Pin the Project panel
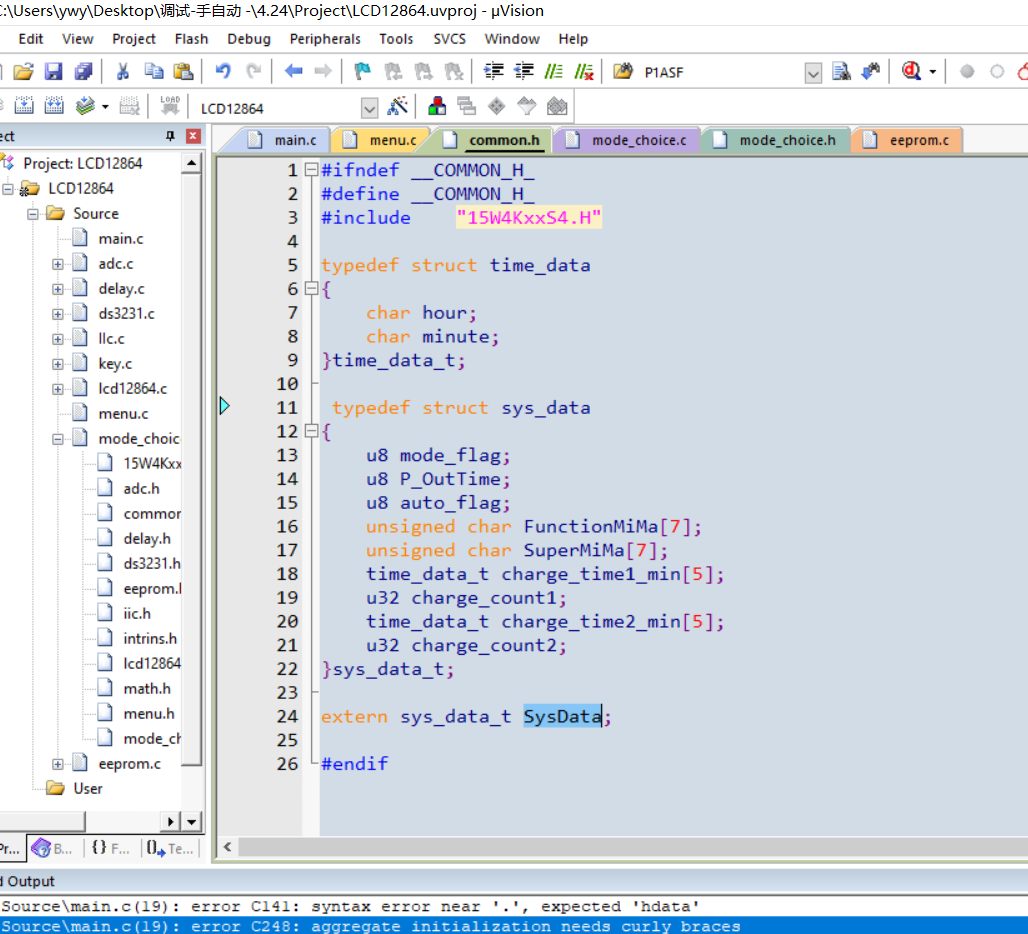 [x=170, y=136]
